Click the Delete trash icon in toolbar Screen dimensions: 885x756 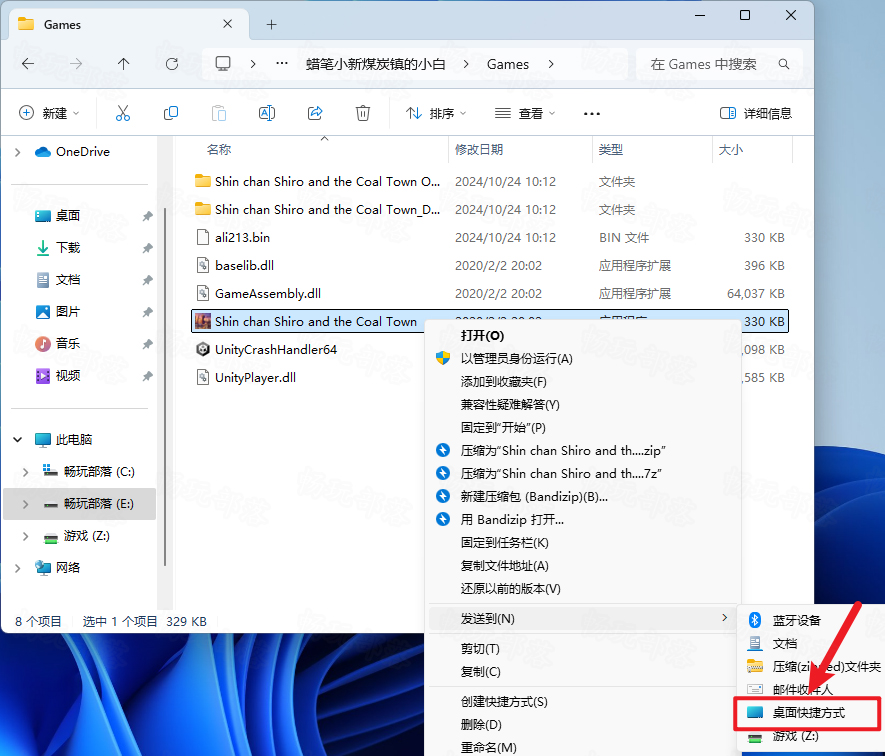pyautogui.click(x=362, y=113)
